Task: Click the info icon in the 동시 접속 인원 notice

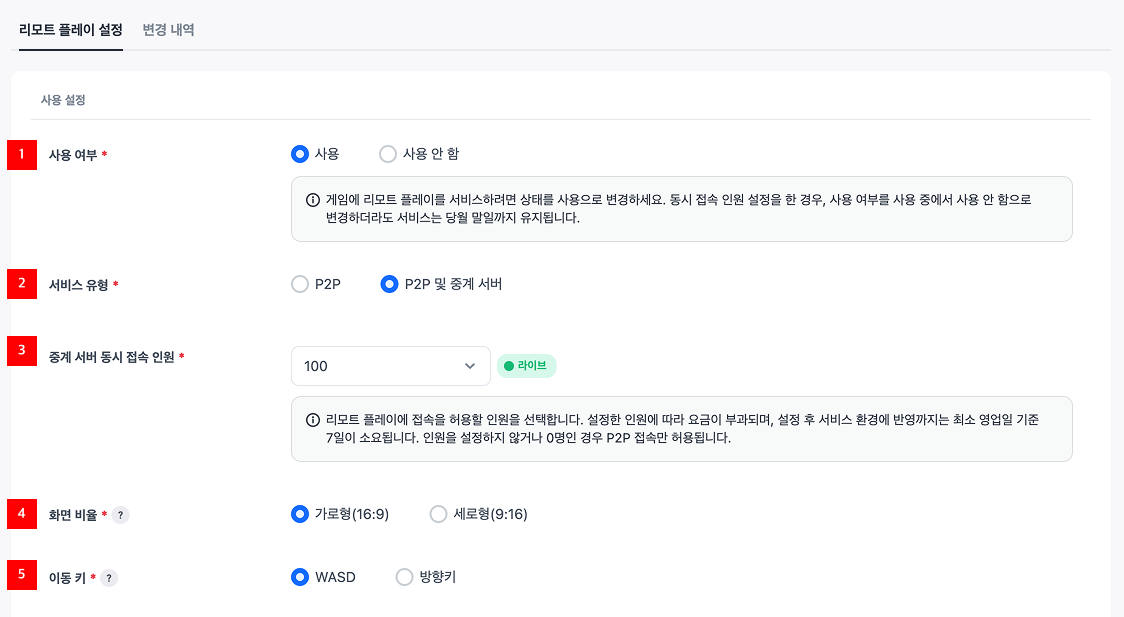Action: click(313, 420)
